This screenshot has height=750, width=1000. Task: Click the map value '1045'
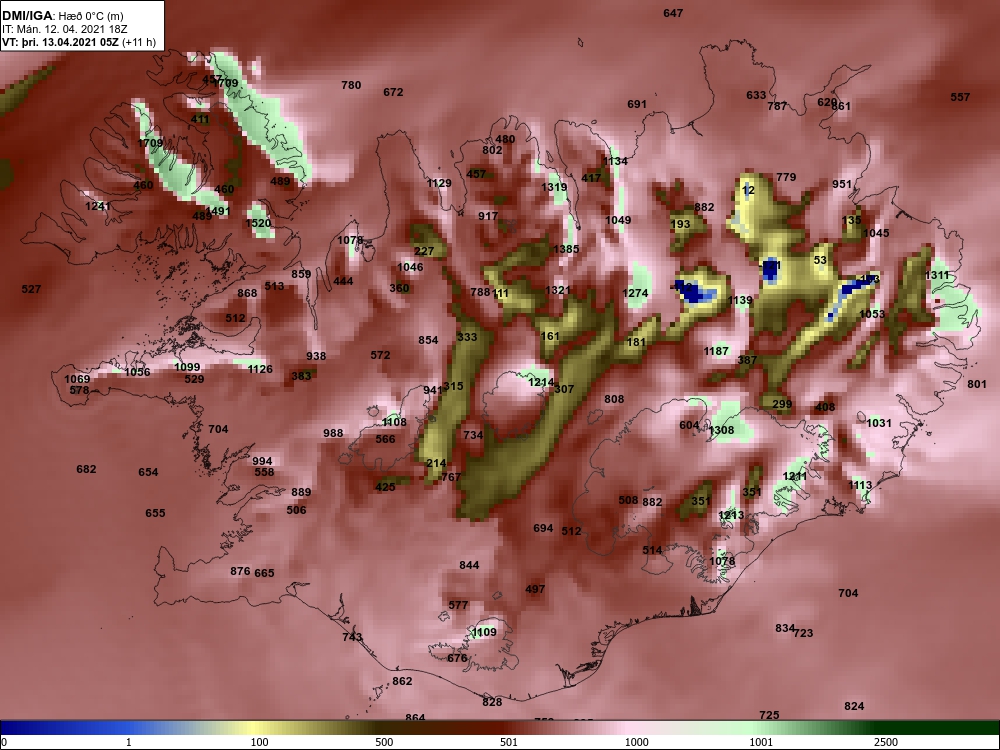pos(876,233)
